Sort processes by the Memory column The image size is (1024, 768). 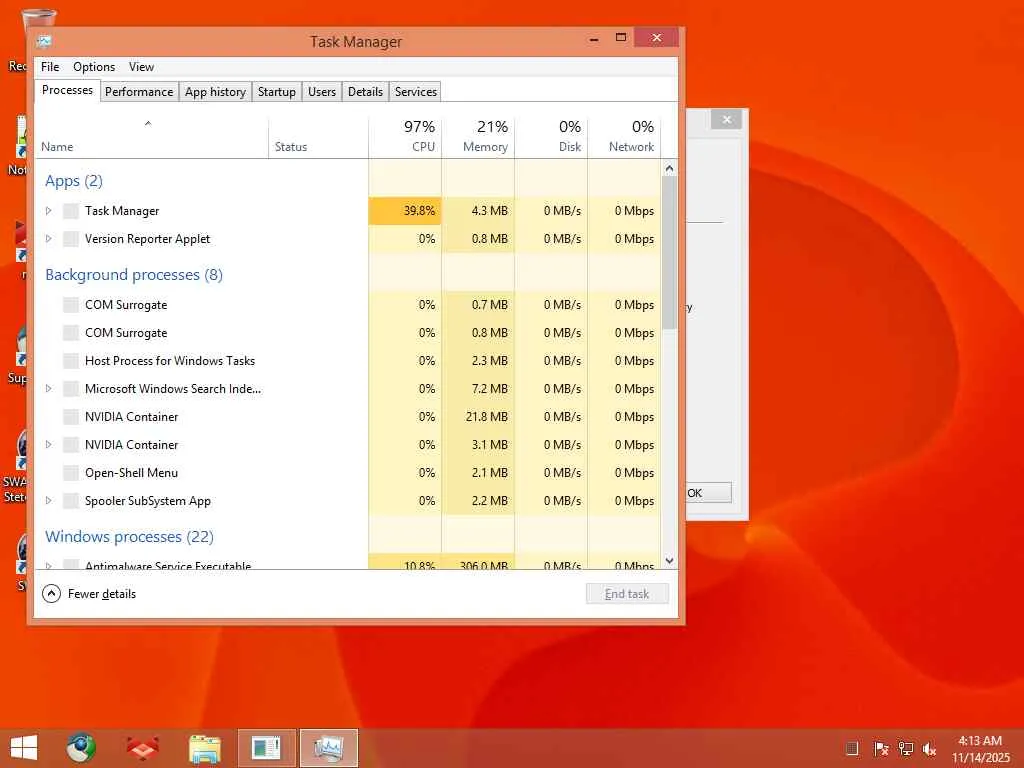pos(478,136)
